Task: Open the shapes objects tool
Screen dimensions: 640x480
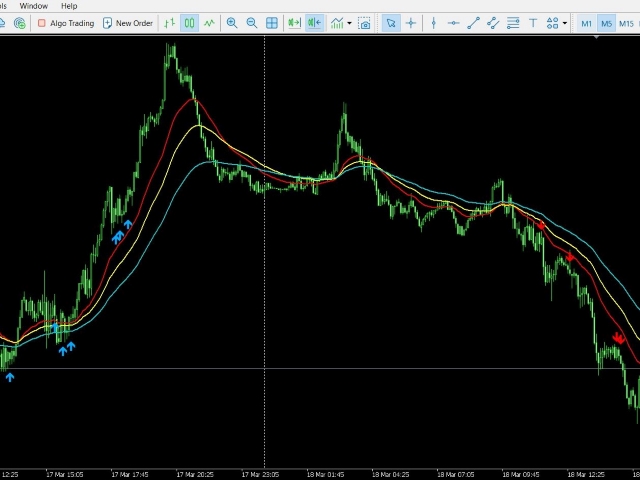Action: pyautogui.click(x=552, y=23)
